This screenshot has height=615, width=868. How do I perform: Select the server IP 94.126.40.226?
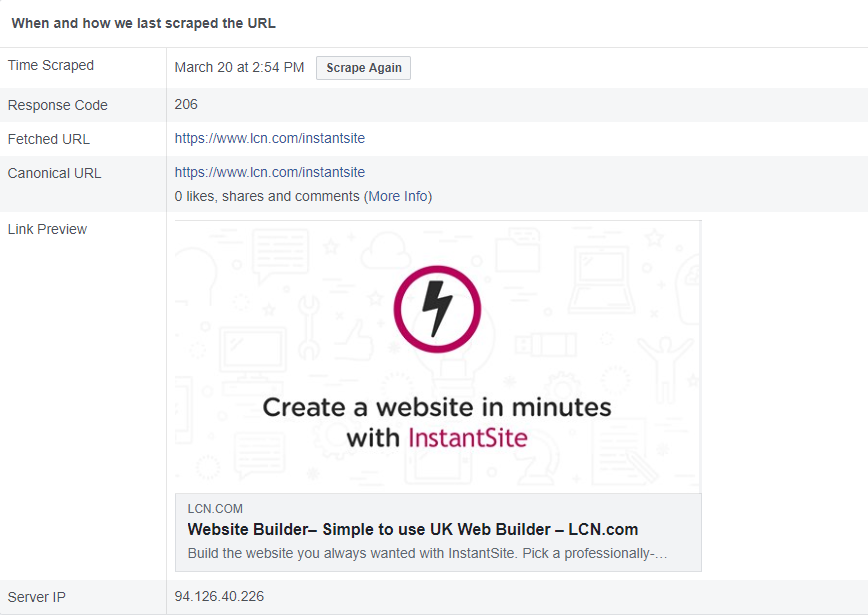tap(219, 596)
